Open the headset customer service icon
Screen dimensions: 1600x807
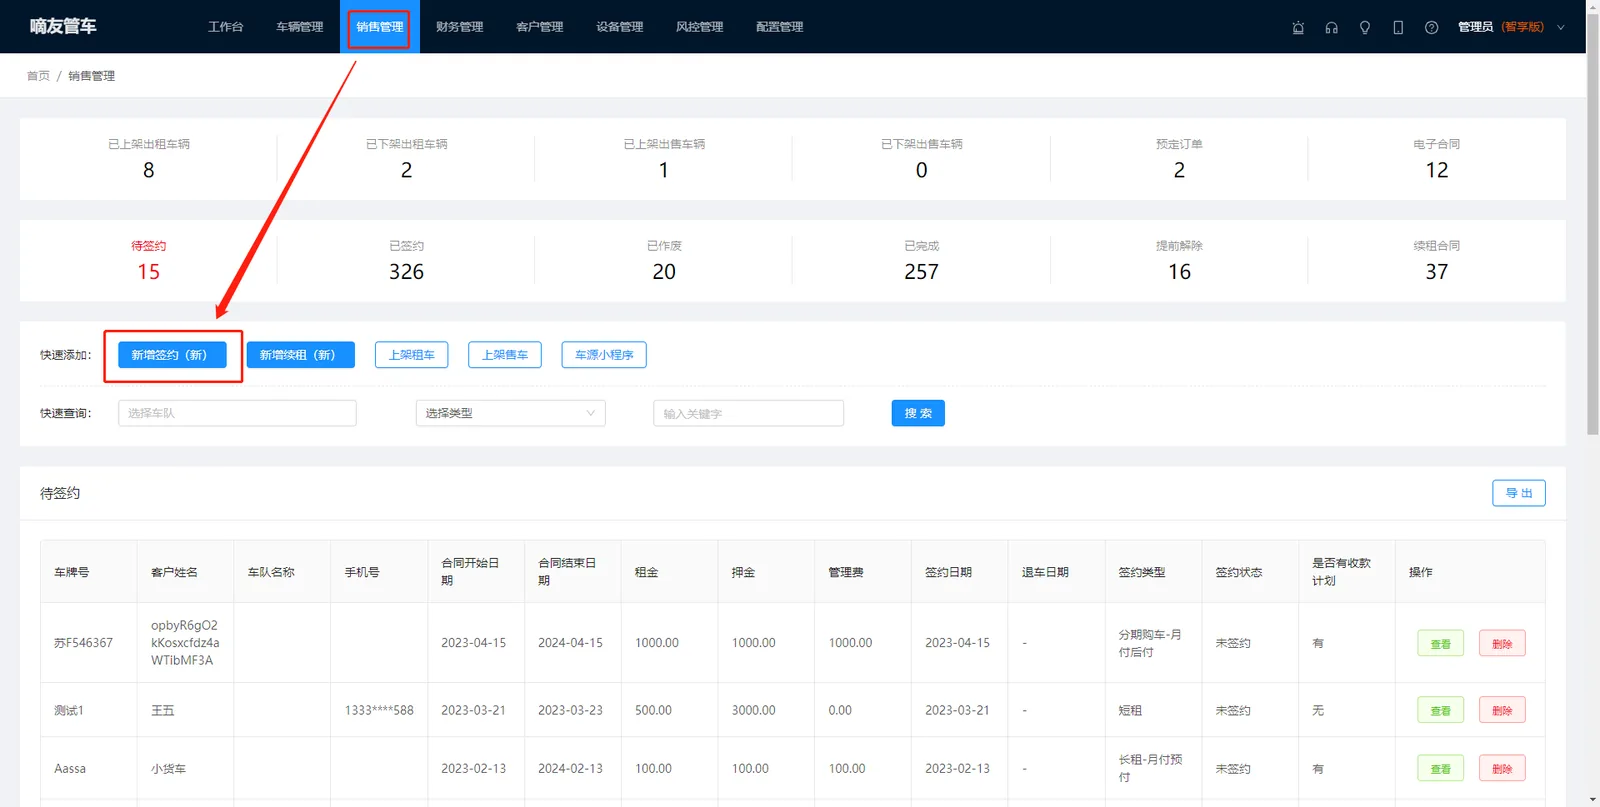(1331, 27)
